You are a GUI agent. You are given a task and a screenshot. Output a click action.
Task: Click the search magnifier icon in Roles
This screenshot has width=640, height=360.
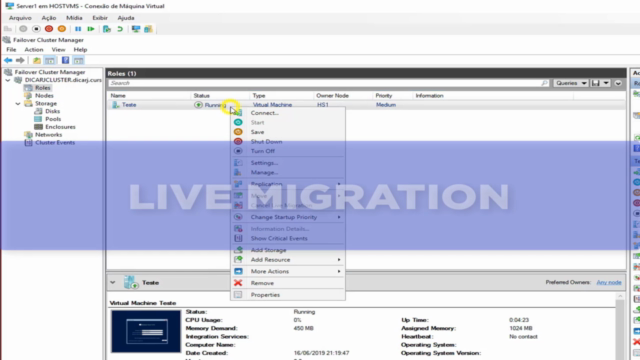point(544,83)
